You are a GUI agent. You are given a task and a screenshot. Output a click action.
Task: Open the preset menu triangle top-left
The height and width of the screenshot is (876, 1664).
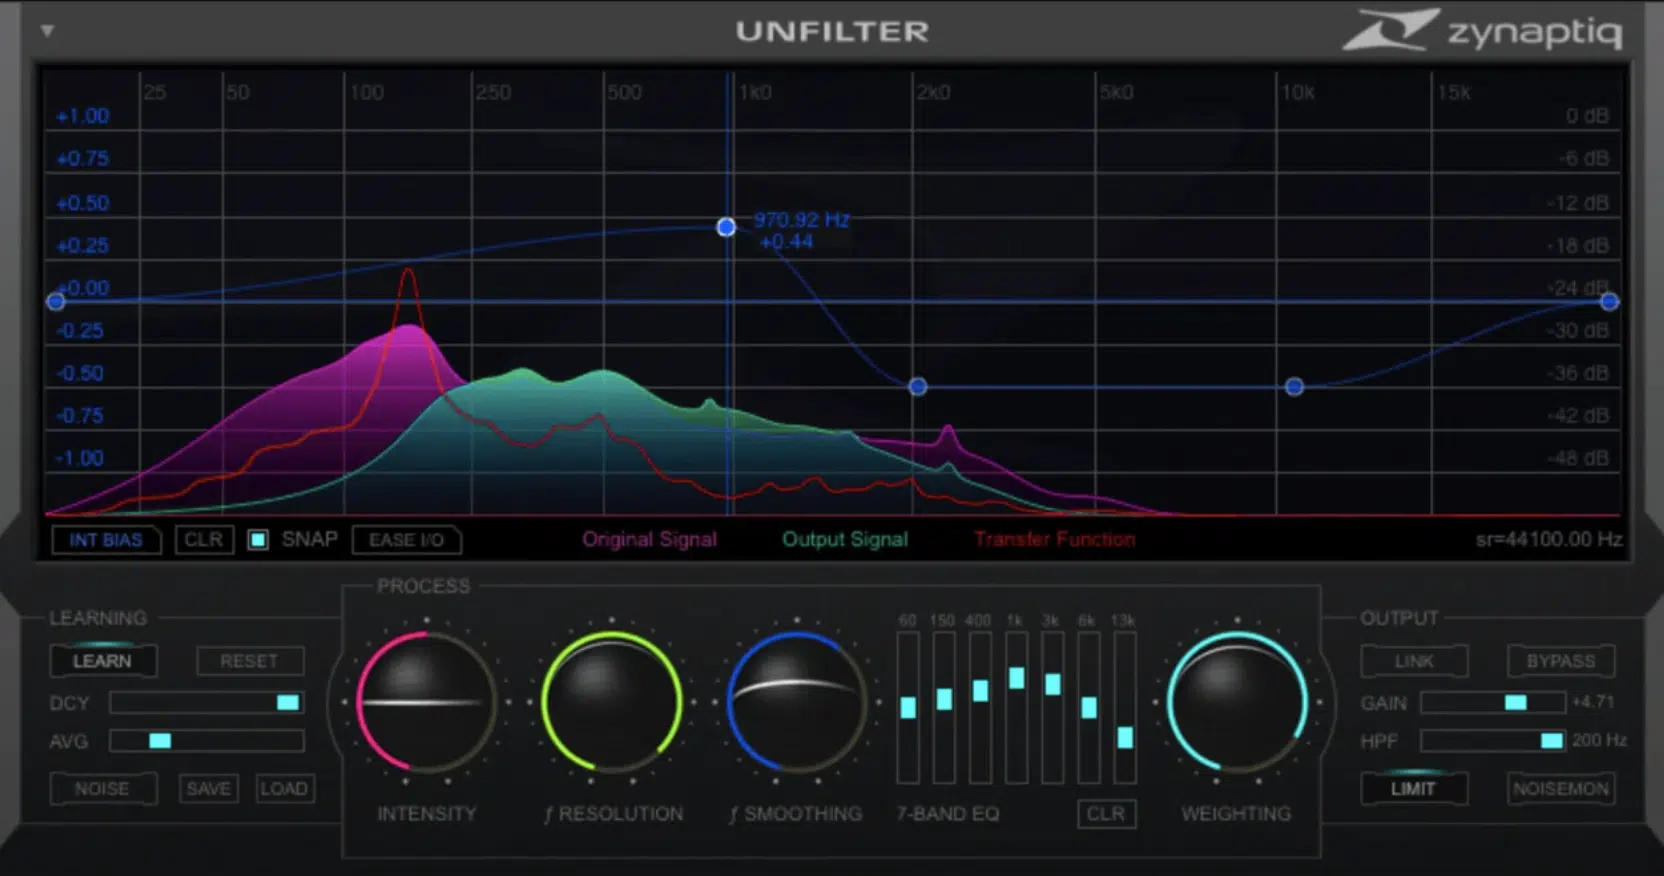coord(47,31)
